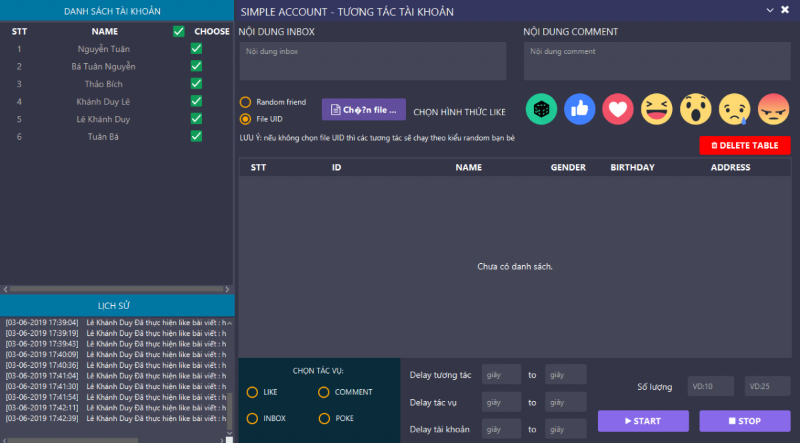Viewport: 800px width, 443px height.
Task: Collapse window with the title bar chevron
Action: (770, 10)
